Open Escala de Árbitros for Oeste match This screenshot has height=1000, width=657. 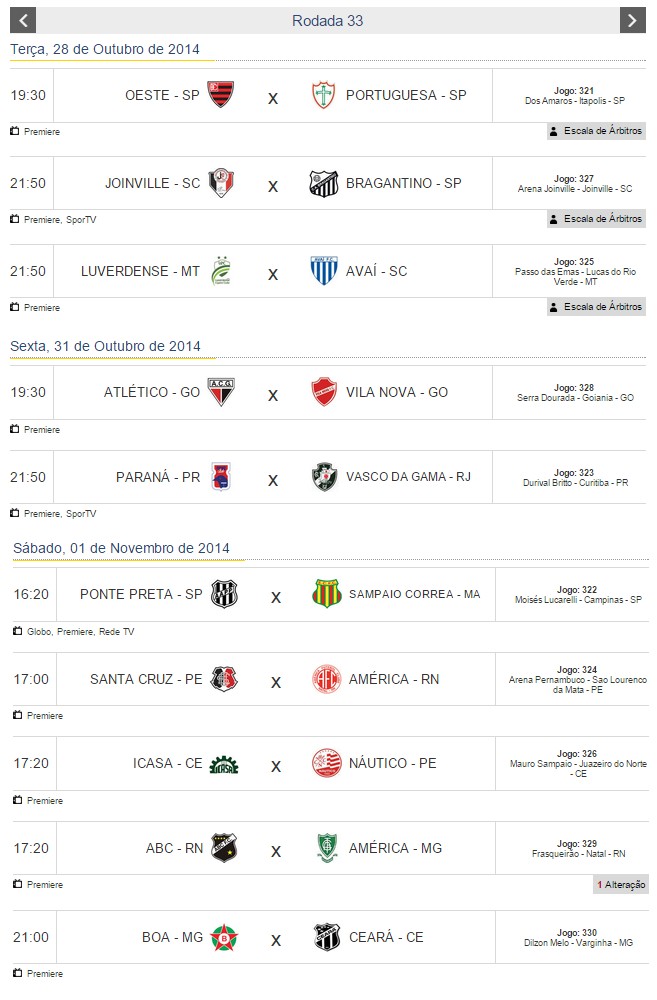click(x=596, y=131)
